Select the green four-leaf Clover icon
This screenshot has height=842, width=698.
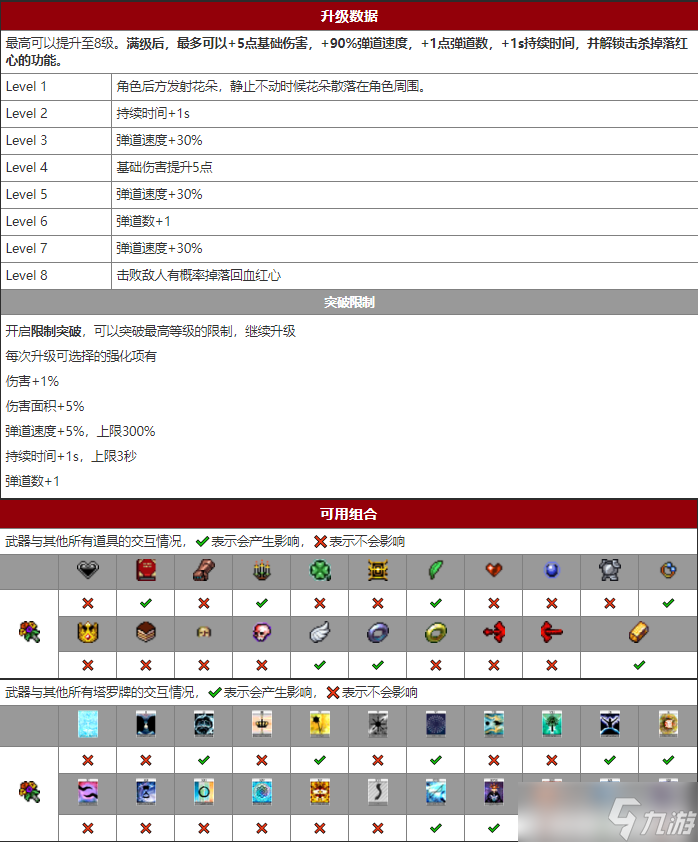[320, 570]
